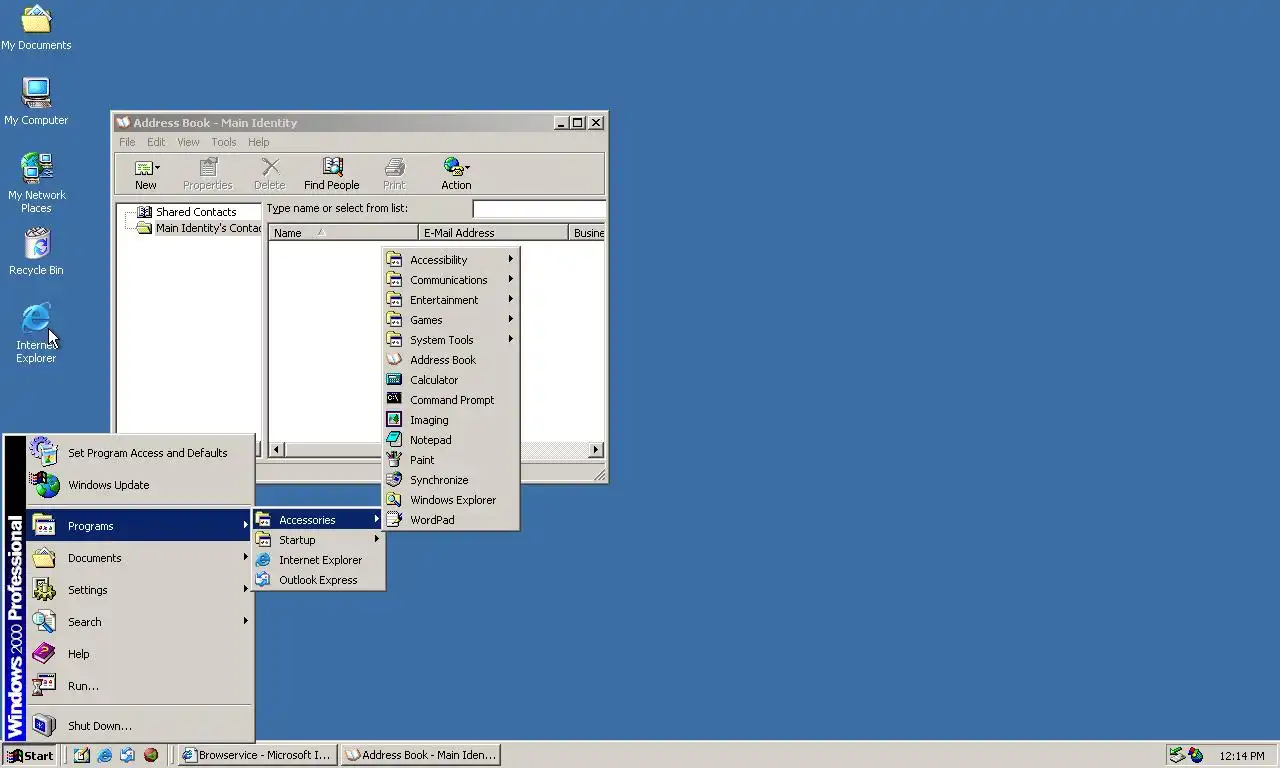Viewport: 1280px width, 768px height.
Task: Select Programs in Start menu
Action: [x=140, y=526]
